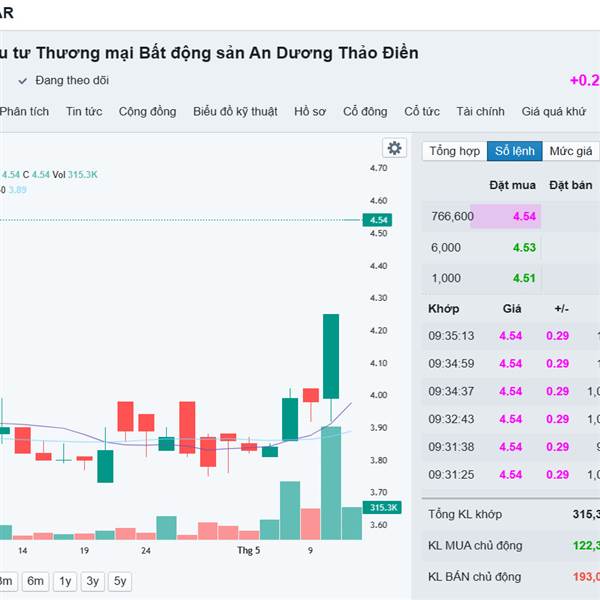This screenshot has height=600, width=600.
Task: Switch to Tài chính tab
Action: pyautogui.click(x=480, y=111)
